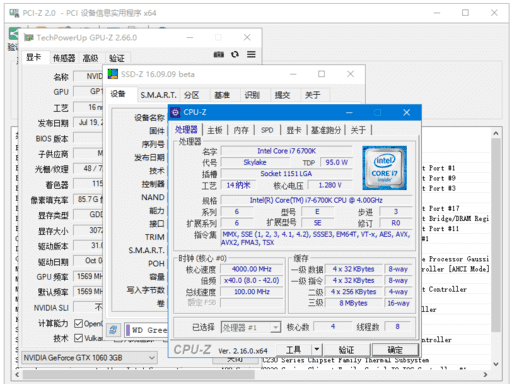Click the PCI-Z horizontal scrollbar right arrow
Image resolution: width=512 pixels, height=384 pixels.
tap(485, 375)
